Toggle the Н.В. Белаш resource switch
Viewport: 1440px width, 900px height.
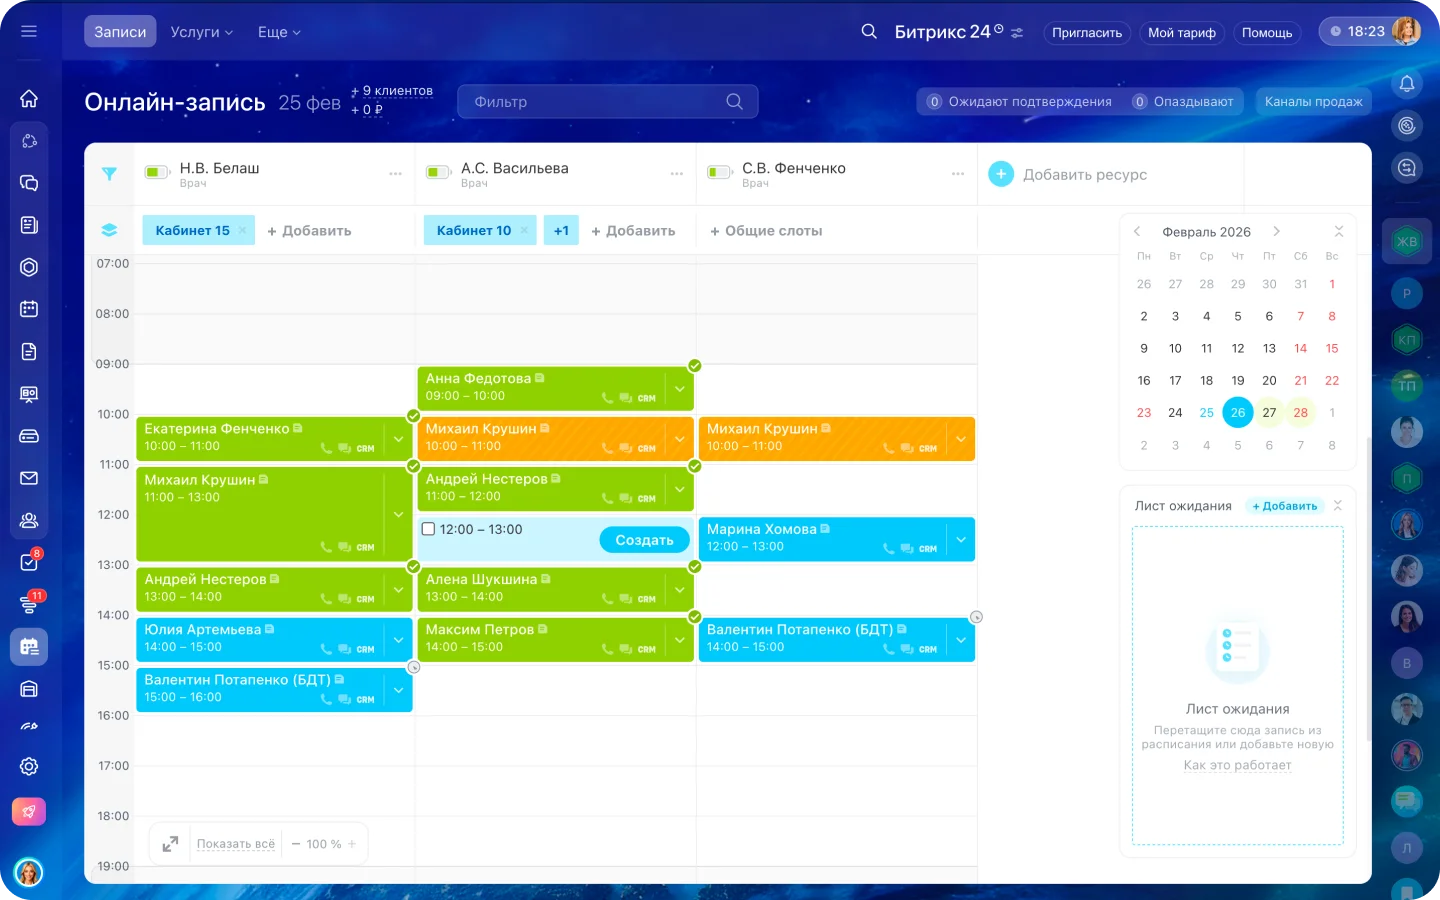(157, 173)
